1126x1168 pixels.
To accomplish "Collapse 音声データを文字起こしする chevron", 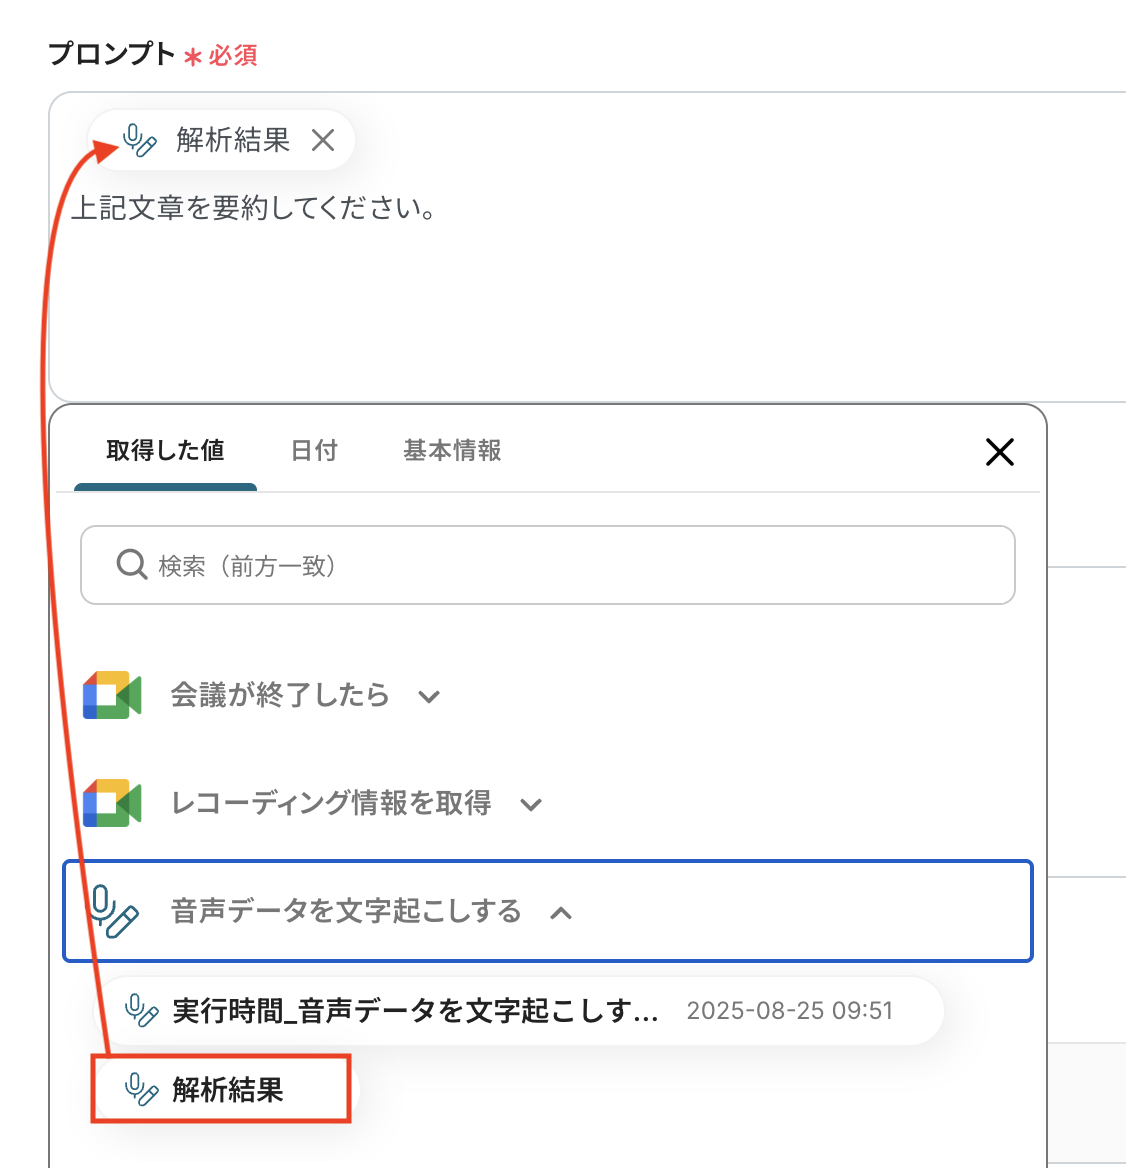I will click(x=562, y=912).
